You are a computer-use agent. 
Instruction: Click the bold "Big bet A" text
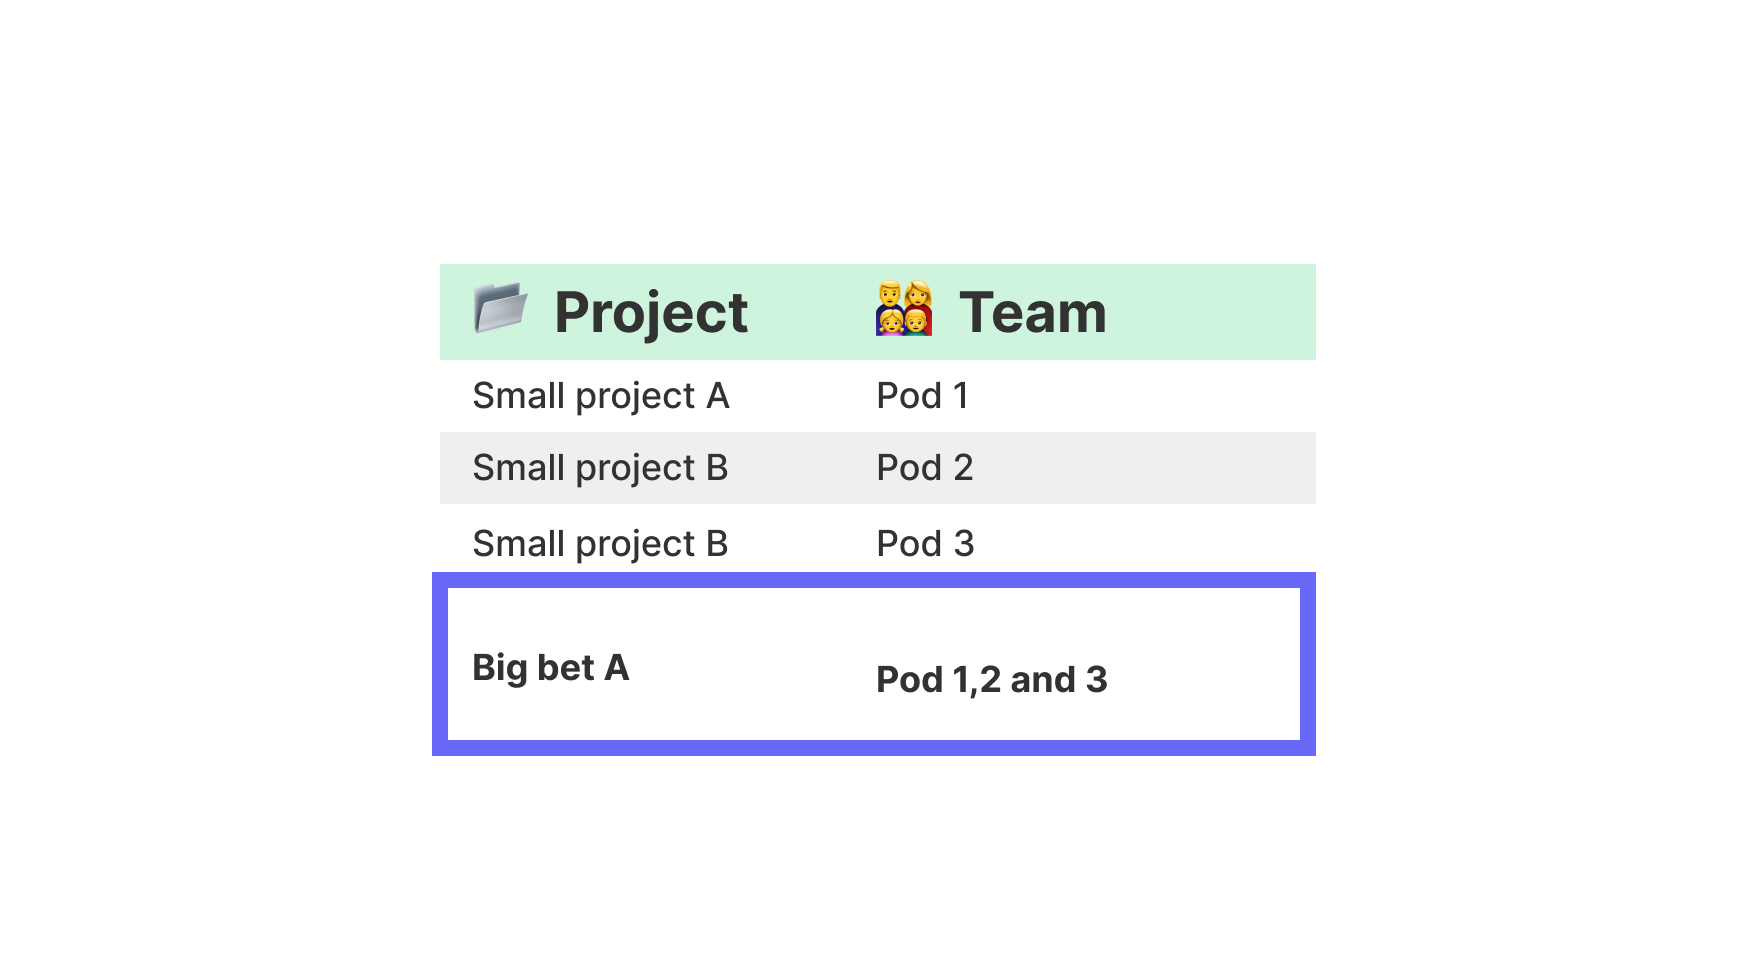pos(550,667)
